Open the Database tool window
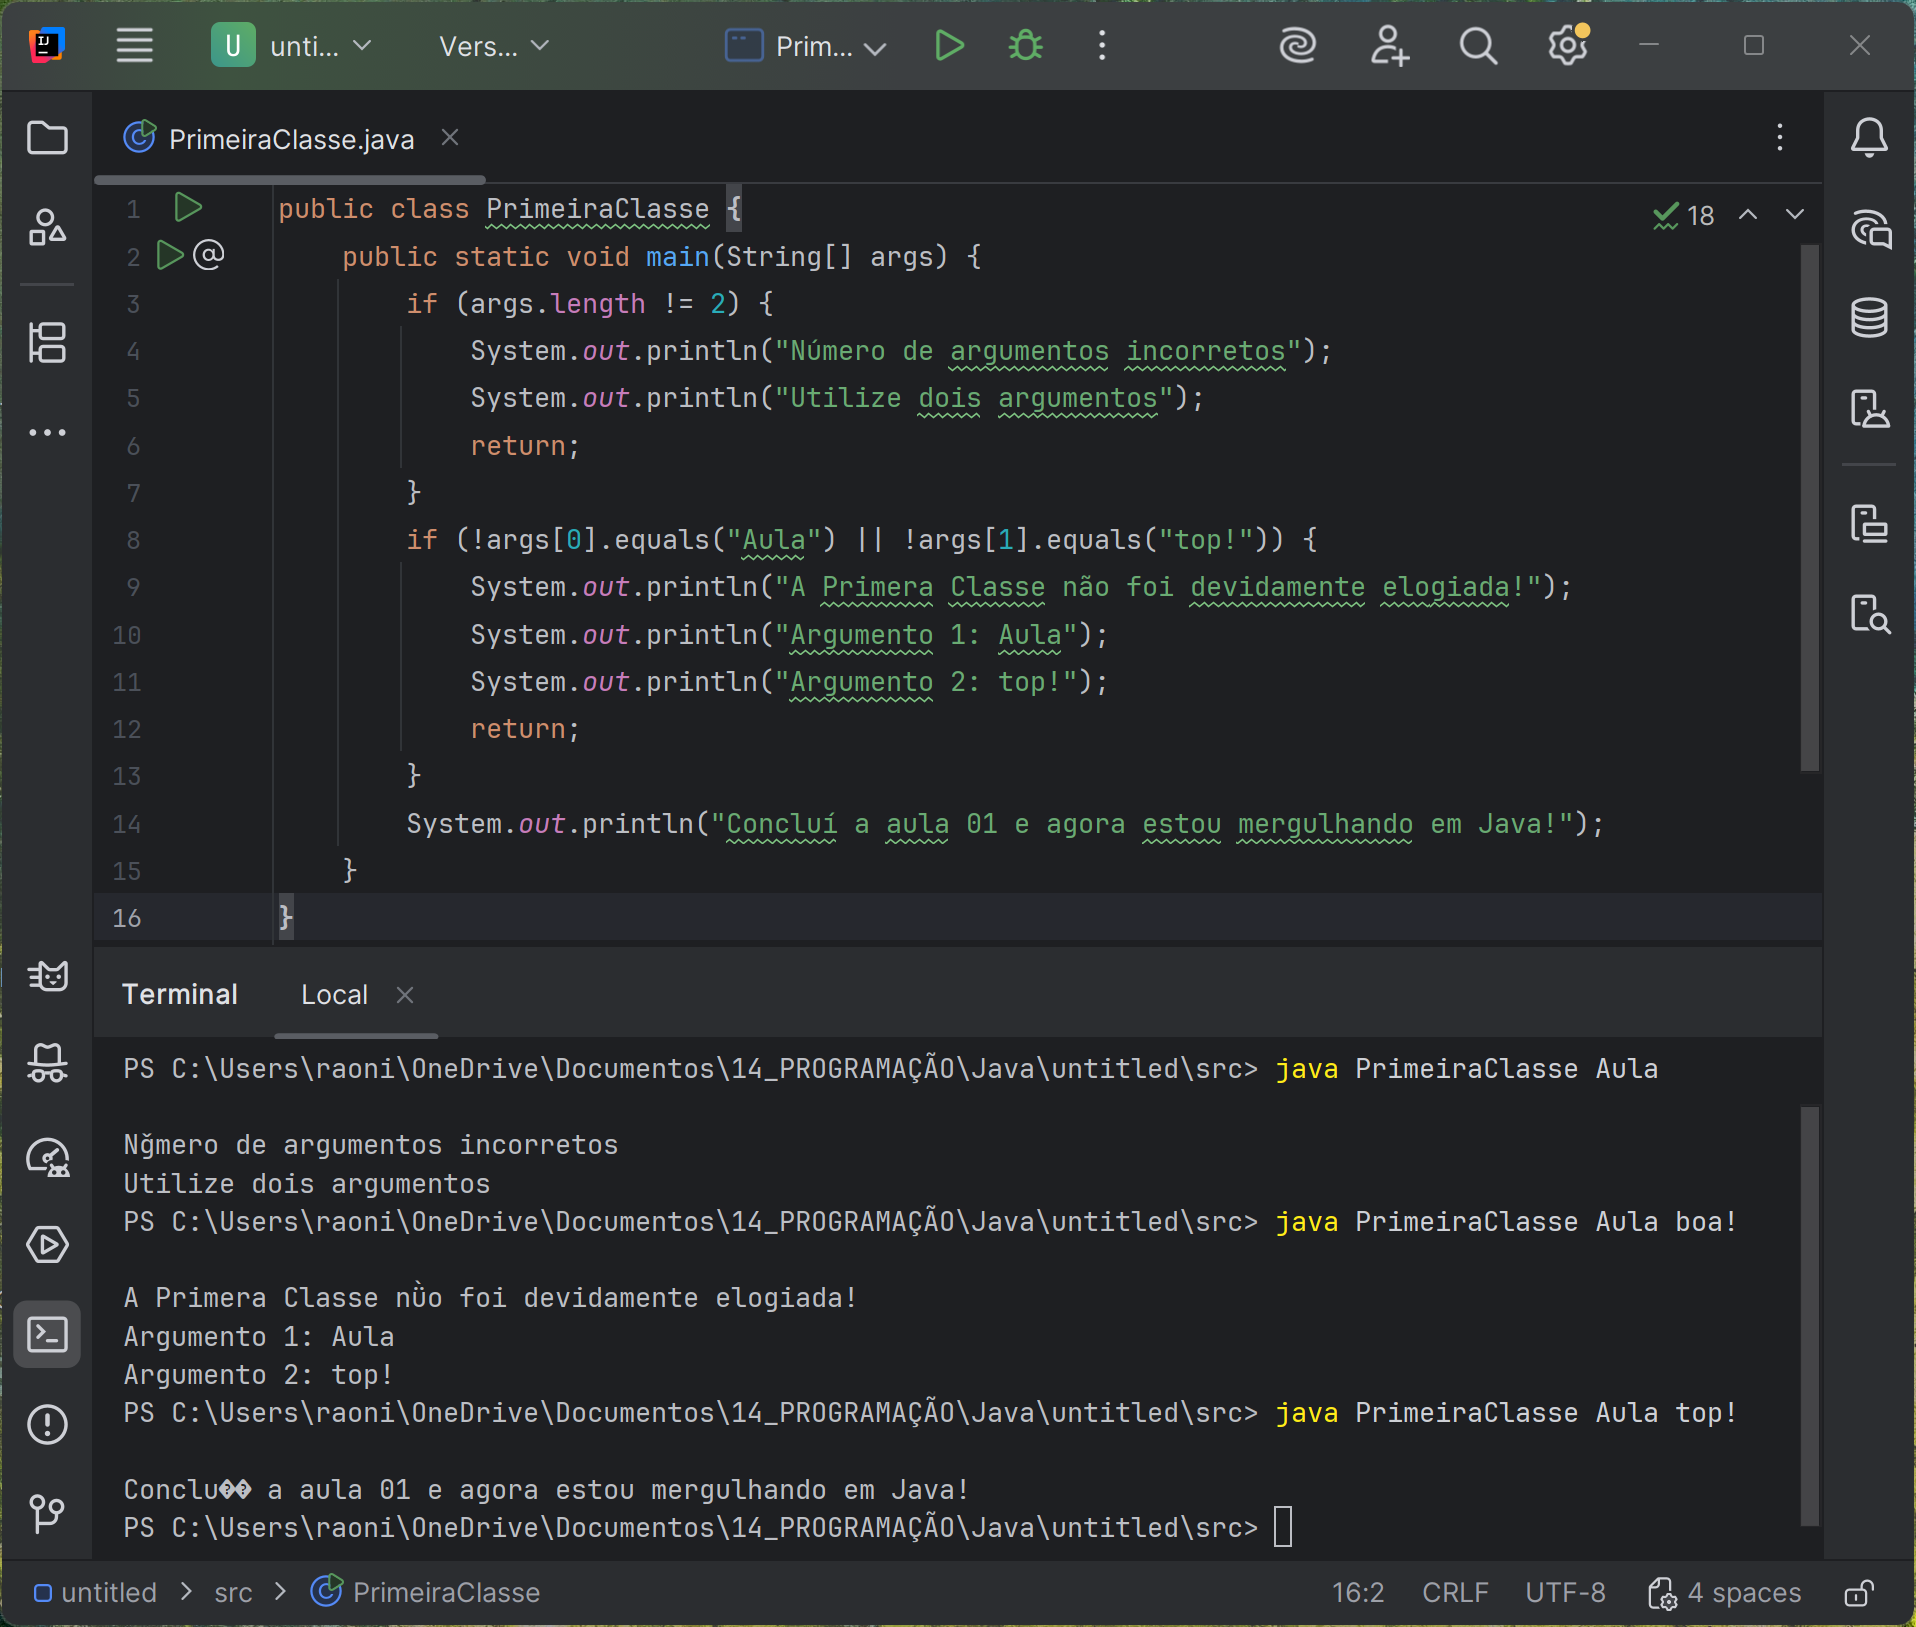1916x1627 pixels. pyautogui.click(x=1868, y=318)
